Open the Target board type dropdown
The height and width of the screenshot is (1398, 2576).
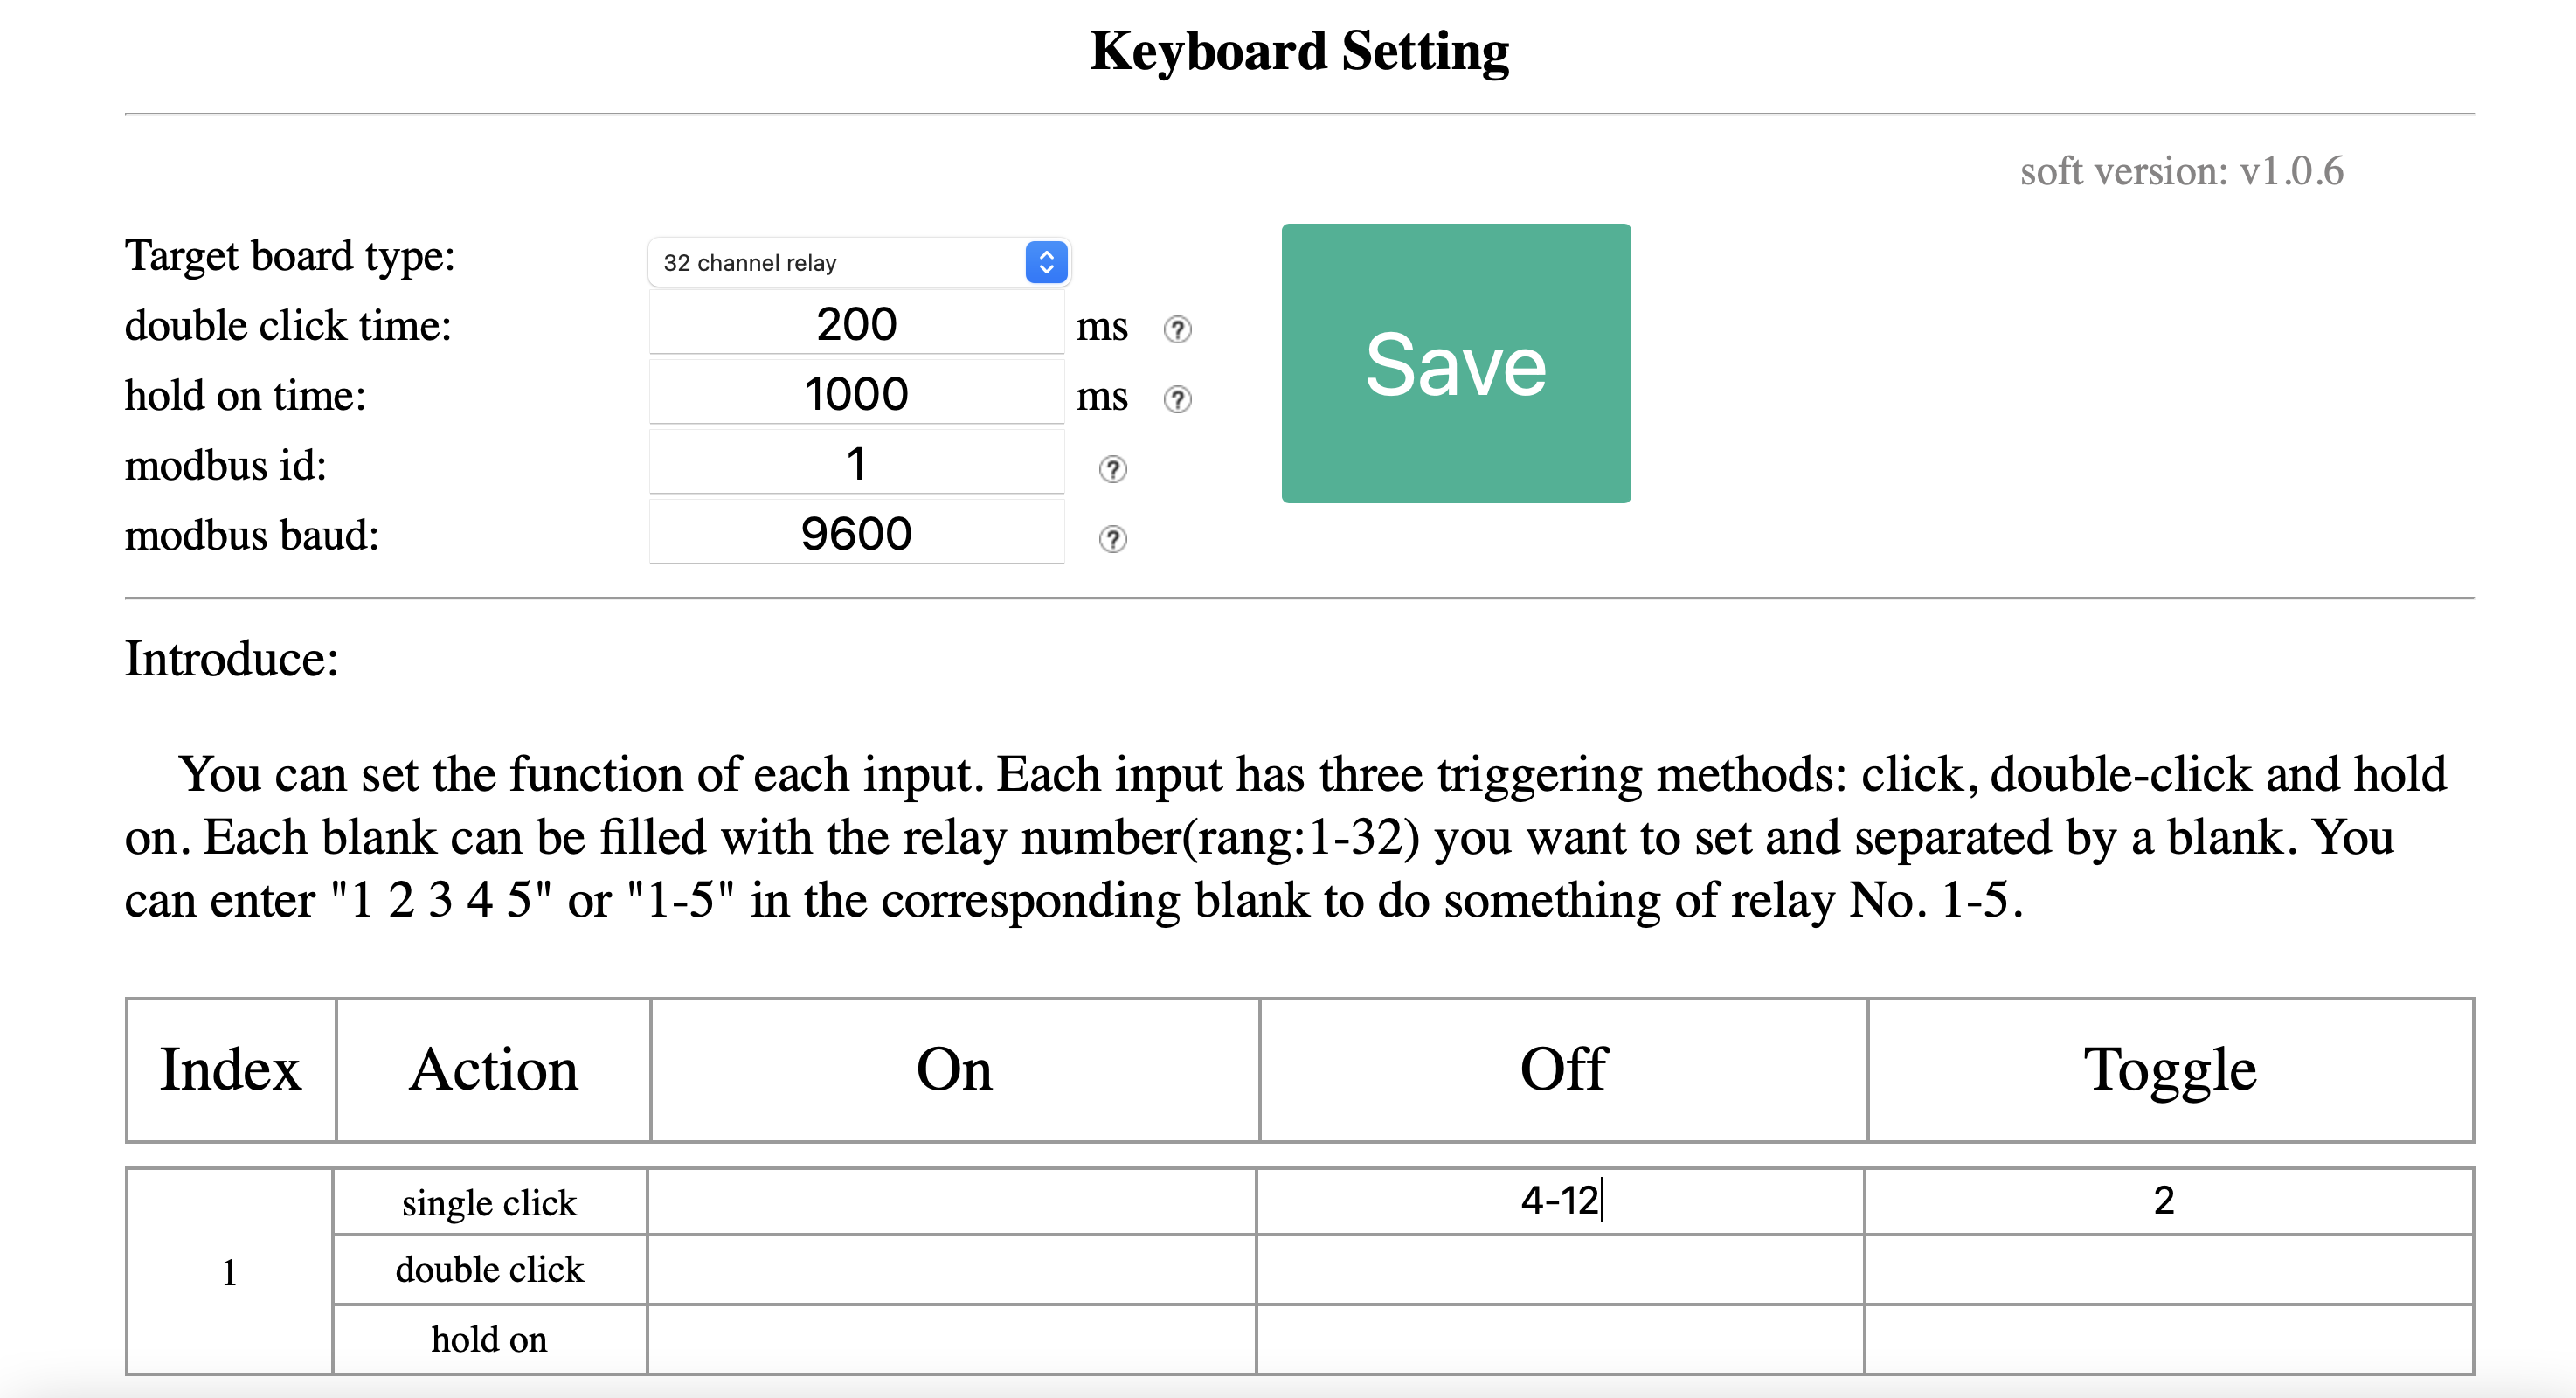(858, 262)
